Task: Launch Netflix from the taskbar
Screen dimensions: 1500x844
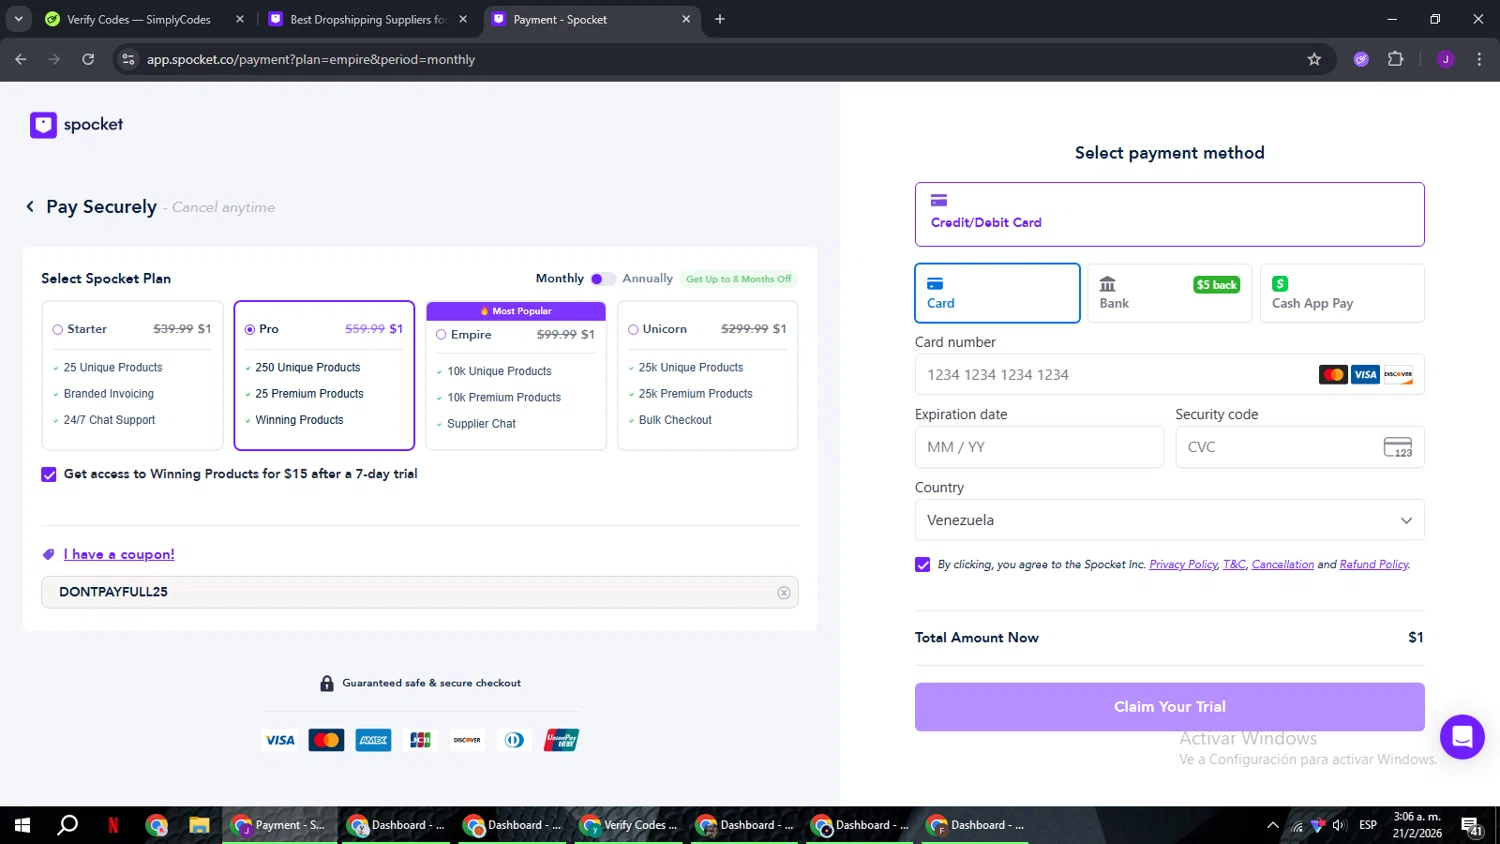Action: [113, 825]
